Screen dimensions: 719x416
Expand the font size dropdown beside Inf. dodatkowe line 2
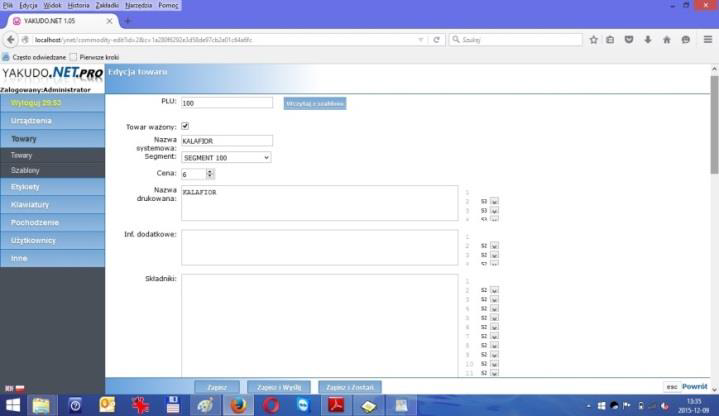point(495,245)
